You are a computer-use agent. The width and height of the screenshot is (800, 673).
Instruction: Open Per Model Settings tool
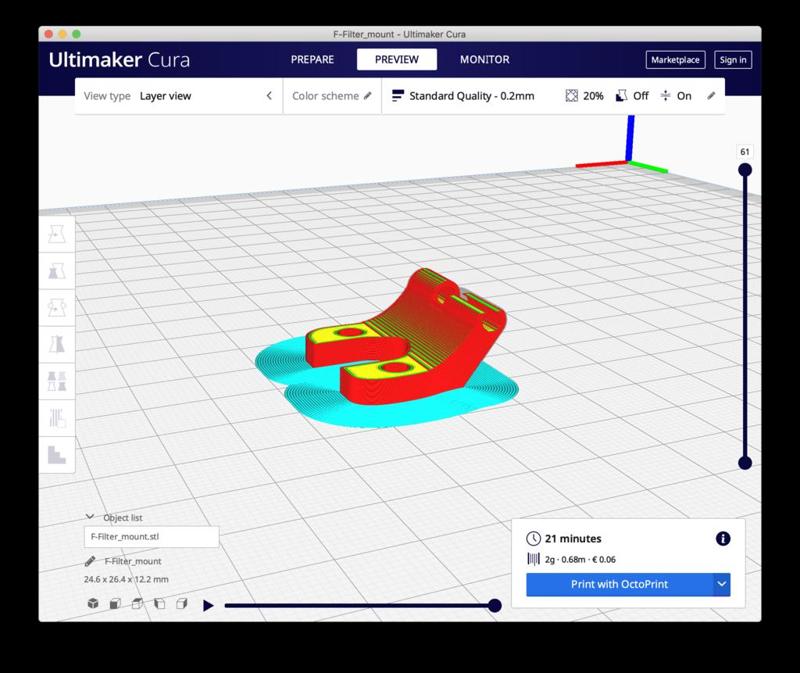click(57, 381)
